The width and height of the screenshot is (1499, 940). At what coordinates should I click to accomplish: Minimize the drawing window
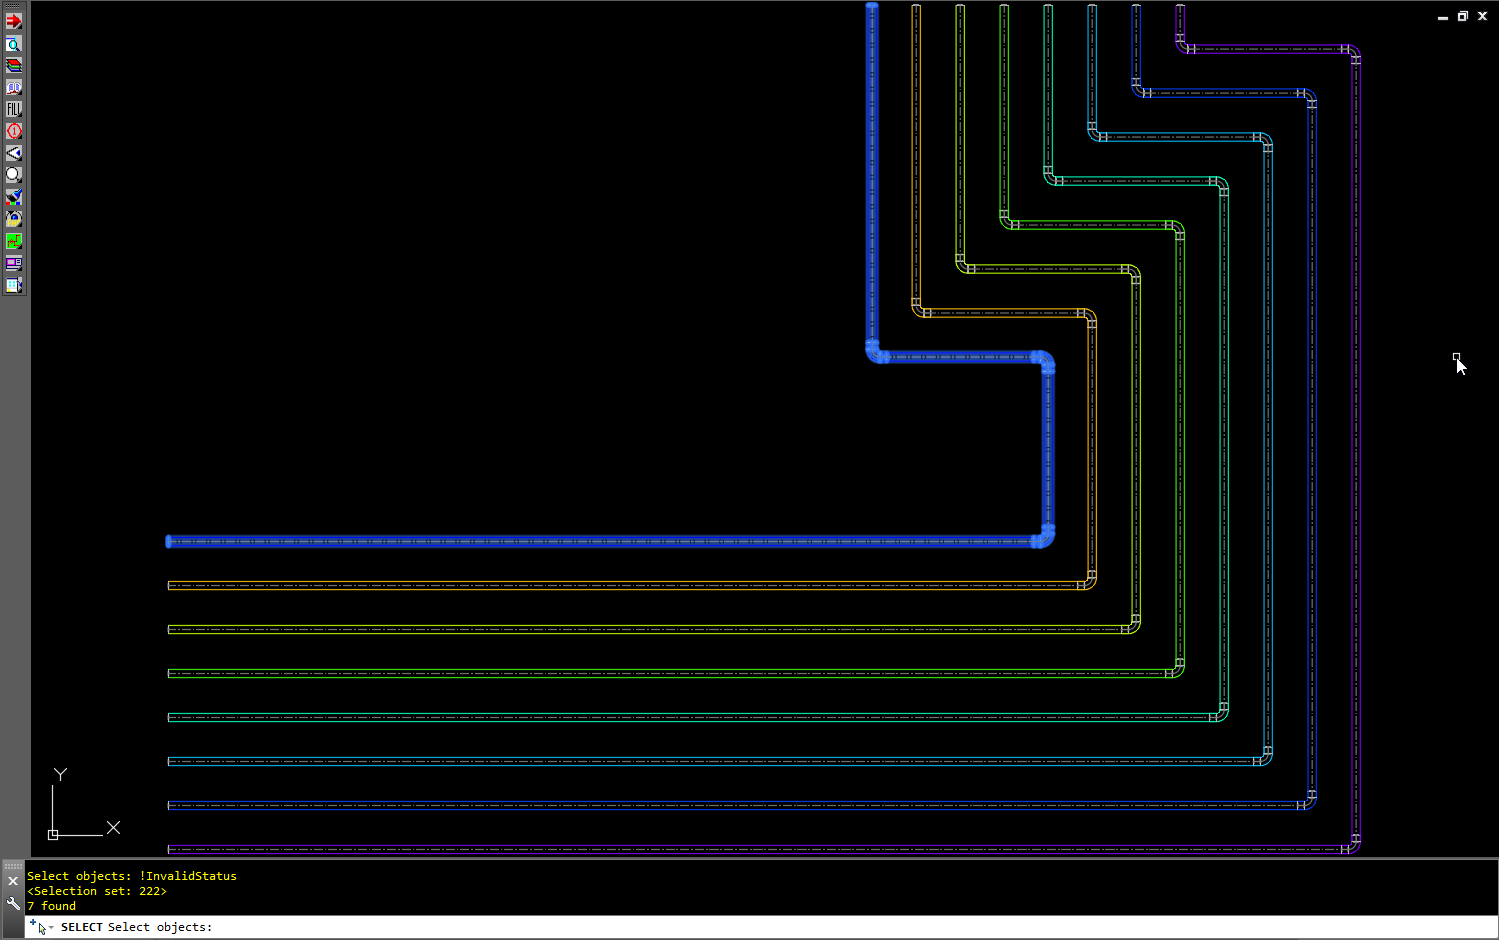pos(1442,17)
